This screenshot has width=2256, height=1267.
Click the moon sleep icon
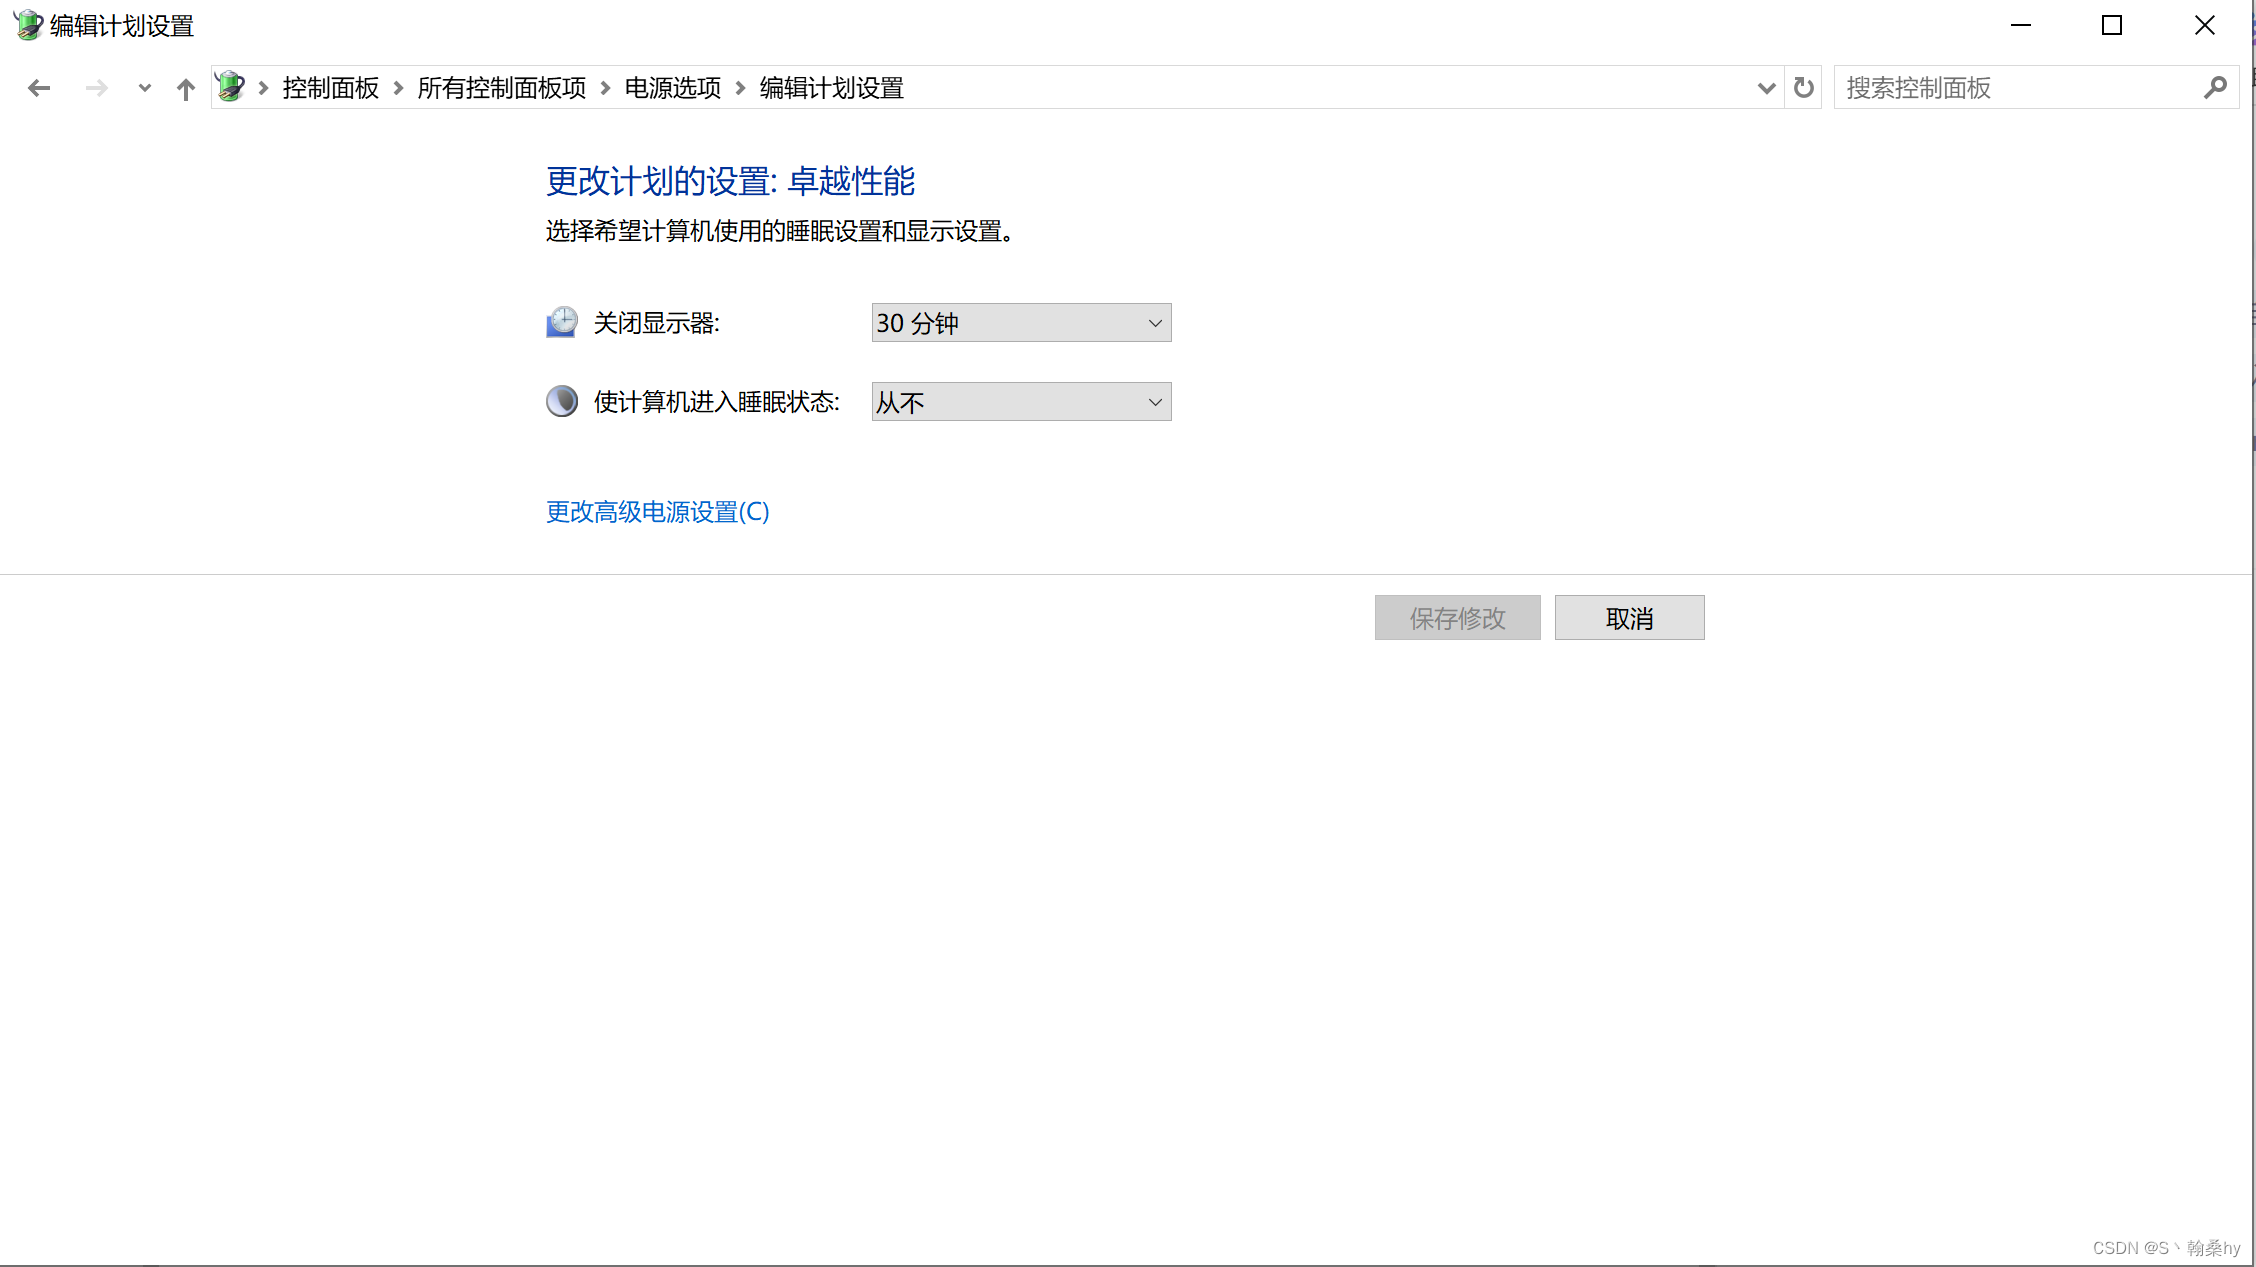tap(562, 401)
